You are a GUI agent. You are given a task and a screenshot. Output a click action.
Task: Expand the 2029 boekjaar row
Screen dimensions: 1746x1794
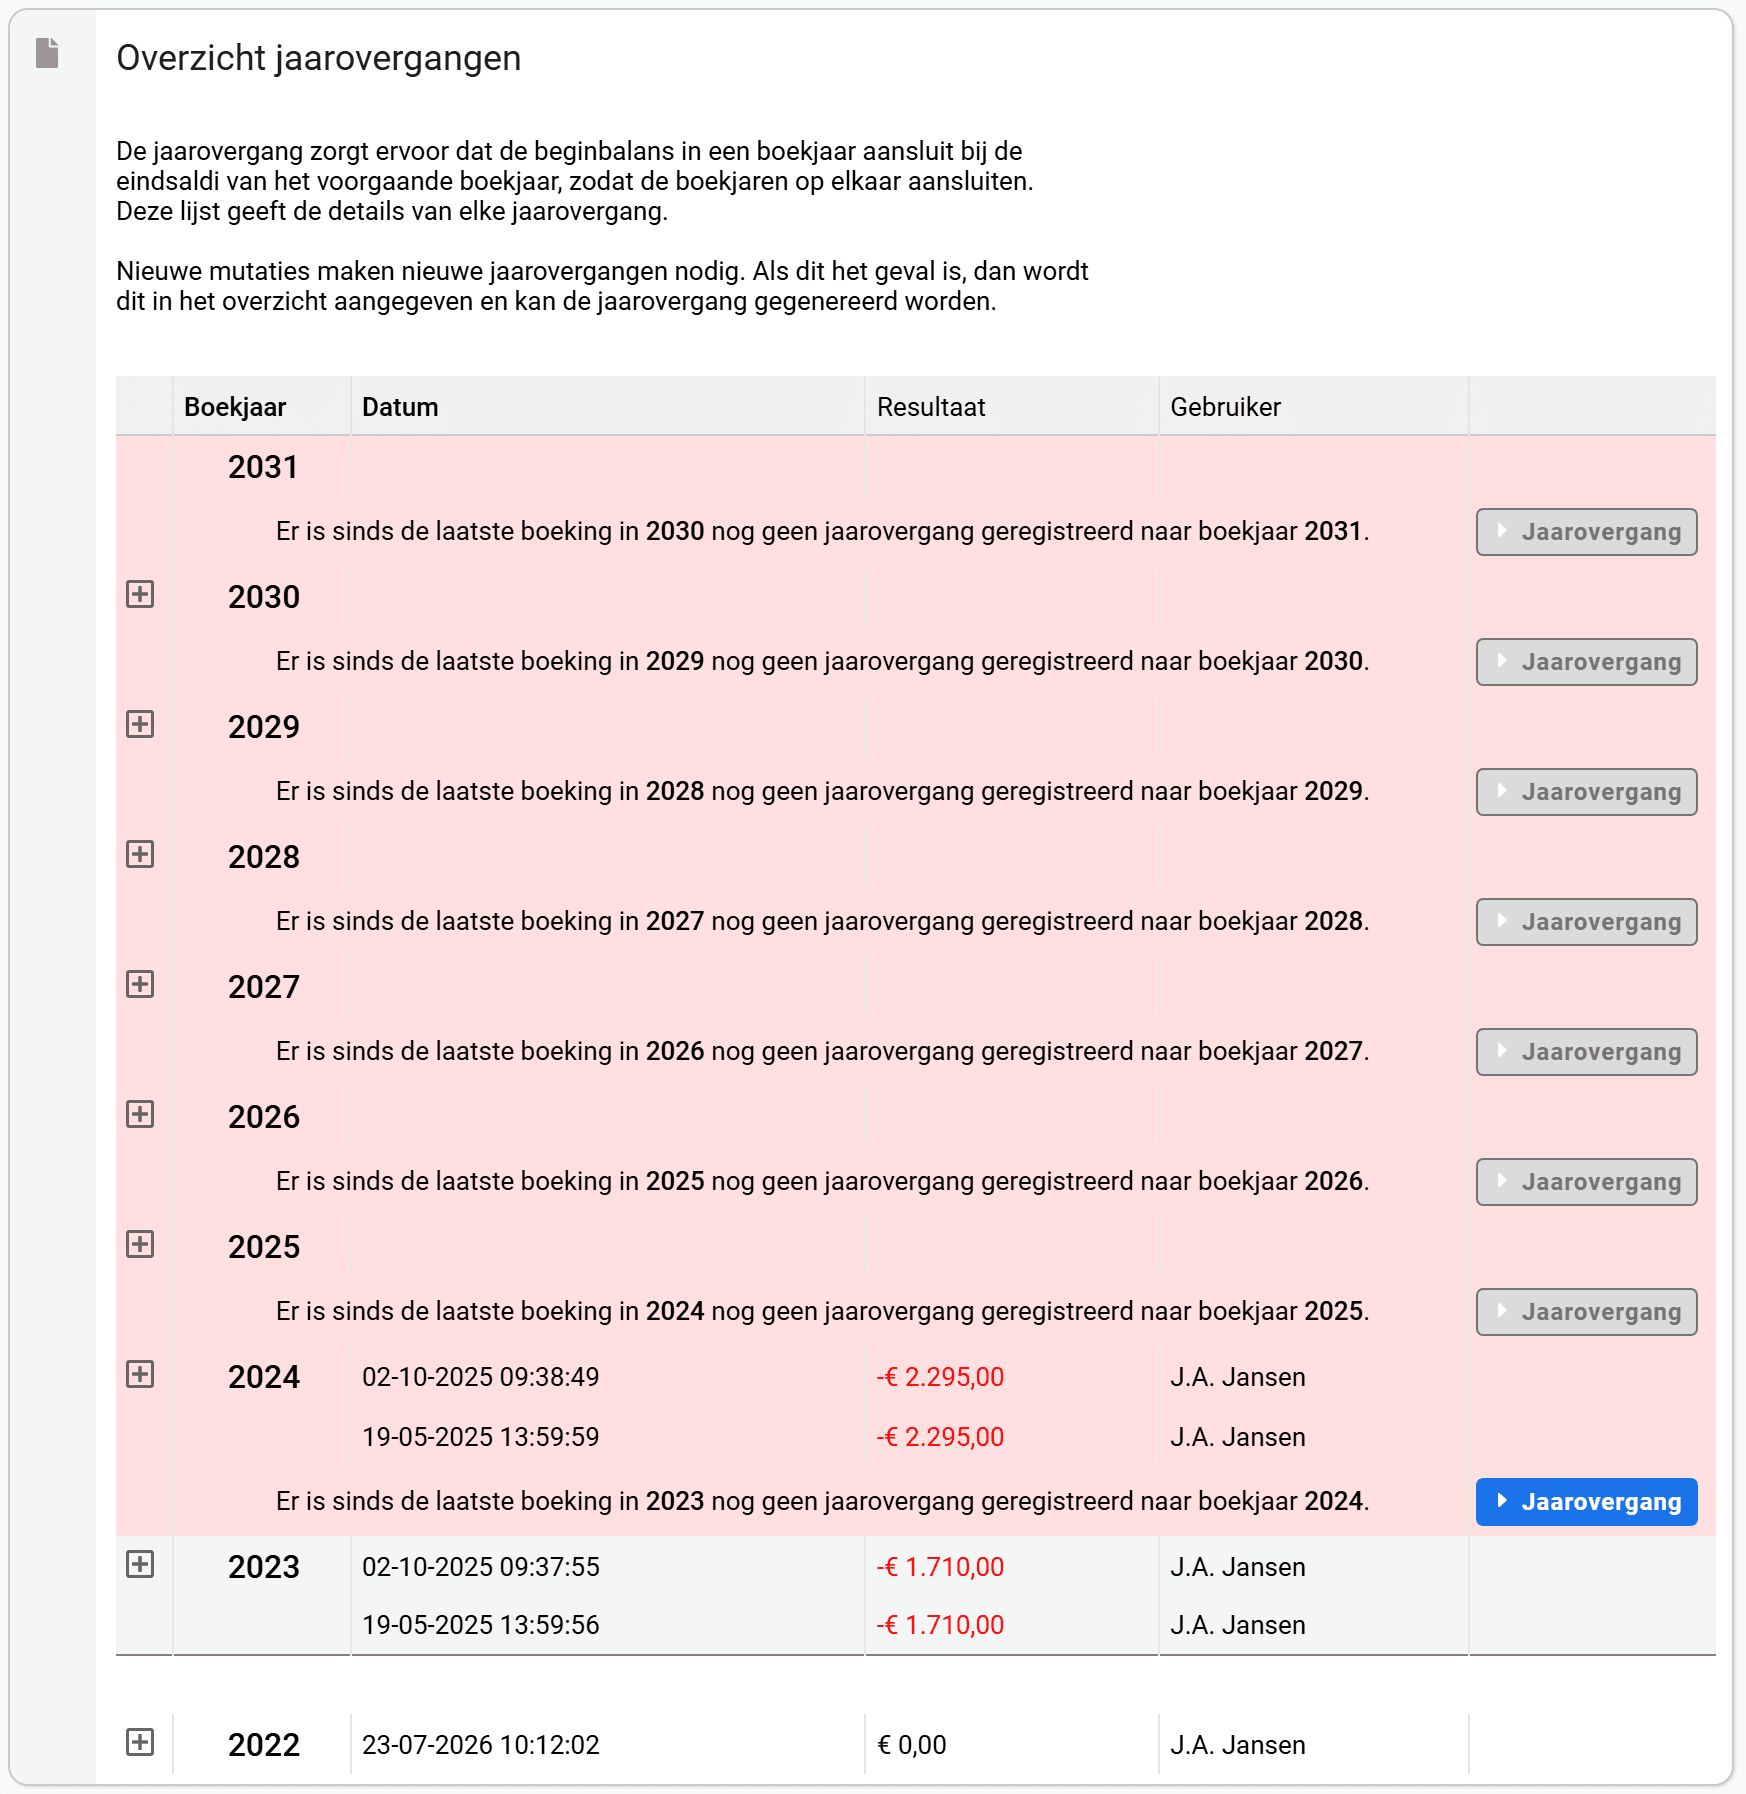click(140, 724)
